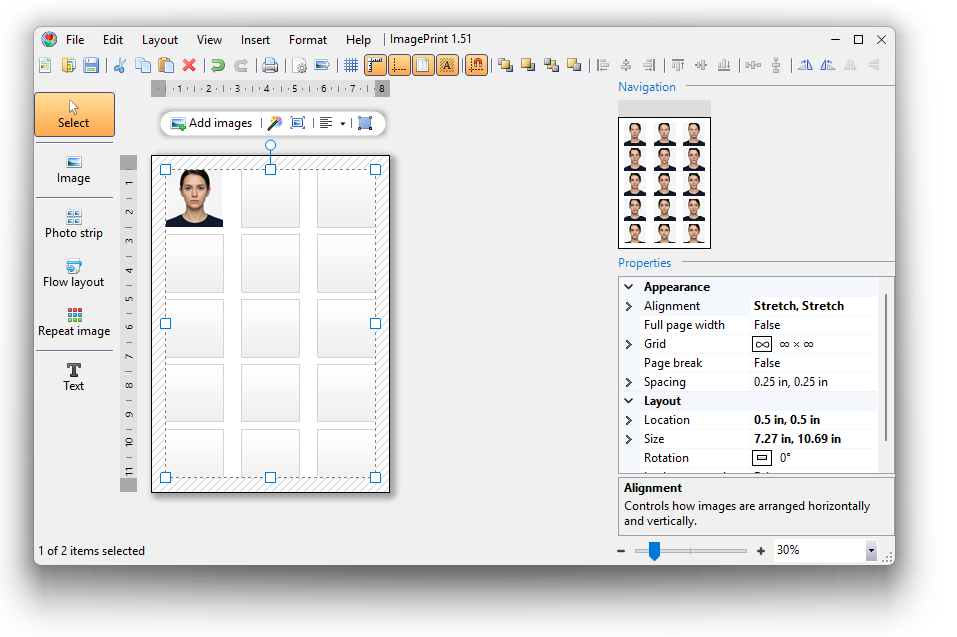
Task: Click the Cut scissors icon
Action: (120, 66)
